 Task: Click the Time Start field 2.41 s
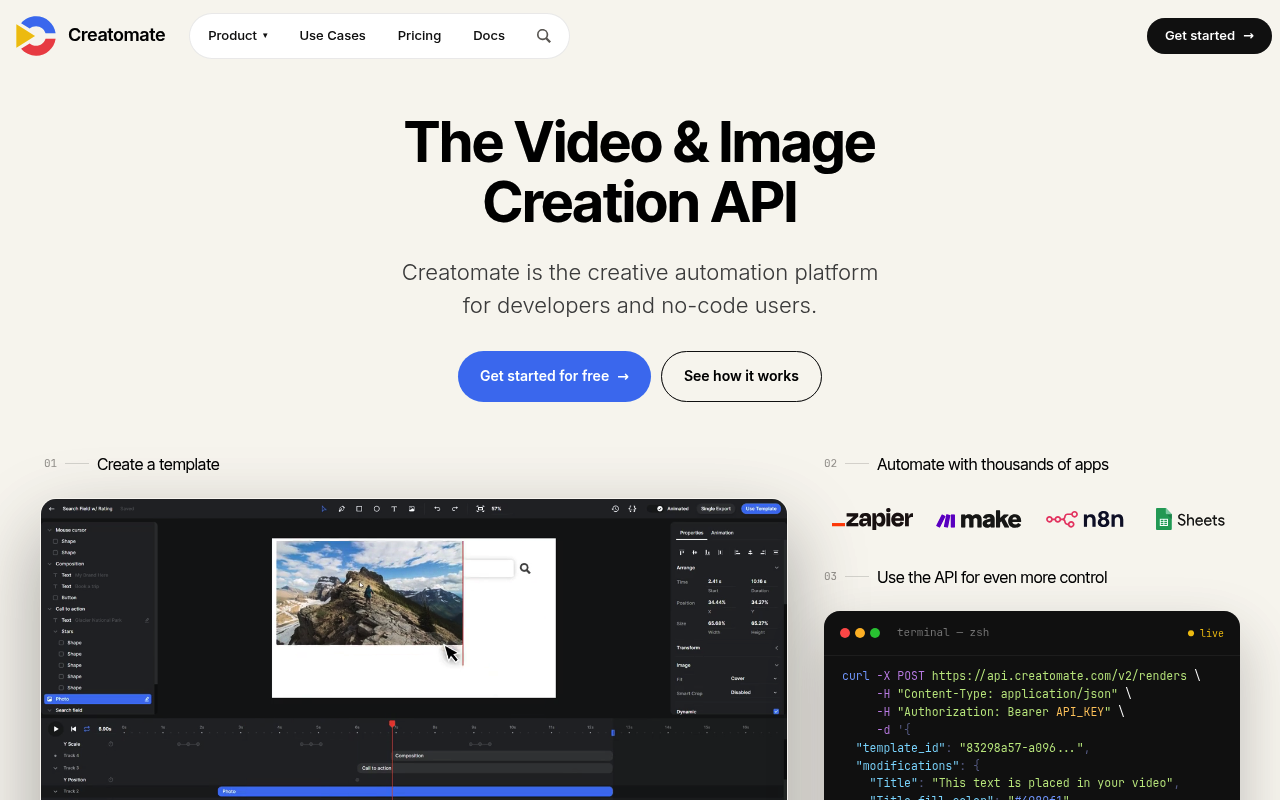tap(722, 581)
